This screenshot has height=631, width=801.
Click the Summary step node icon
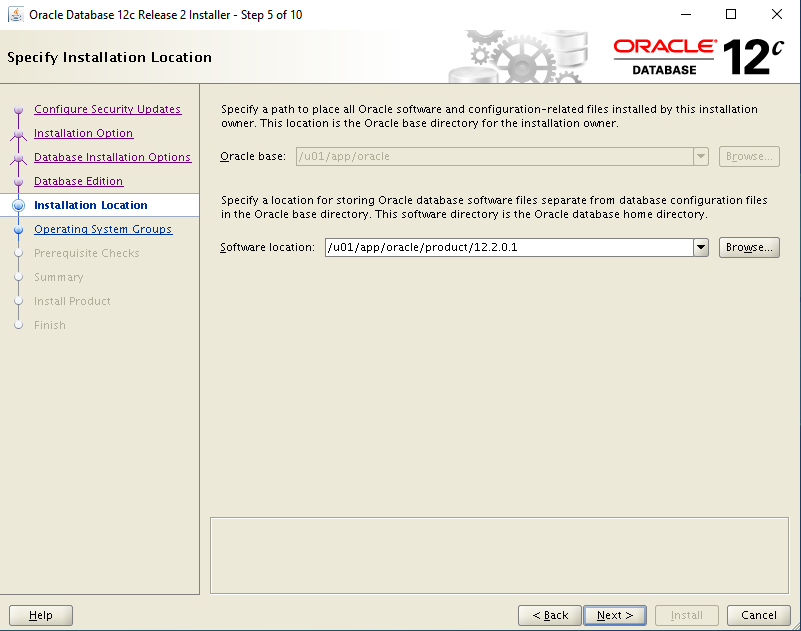pyautogui.click(x=18, y=277)
